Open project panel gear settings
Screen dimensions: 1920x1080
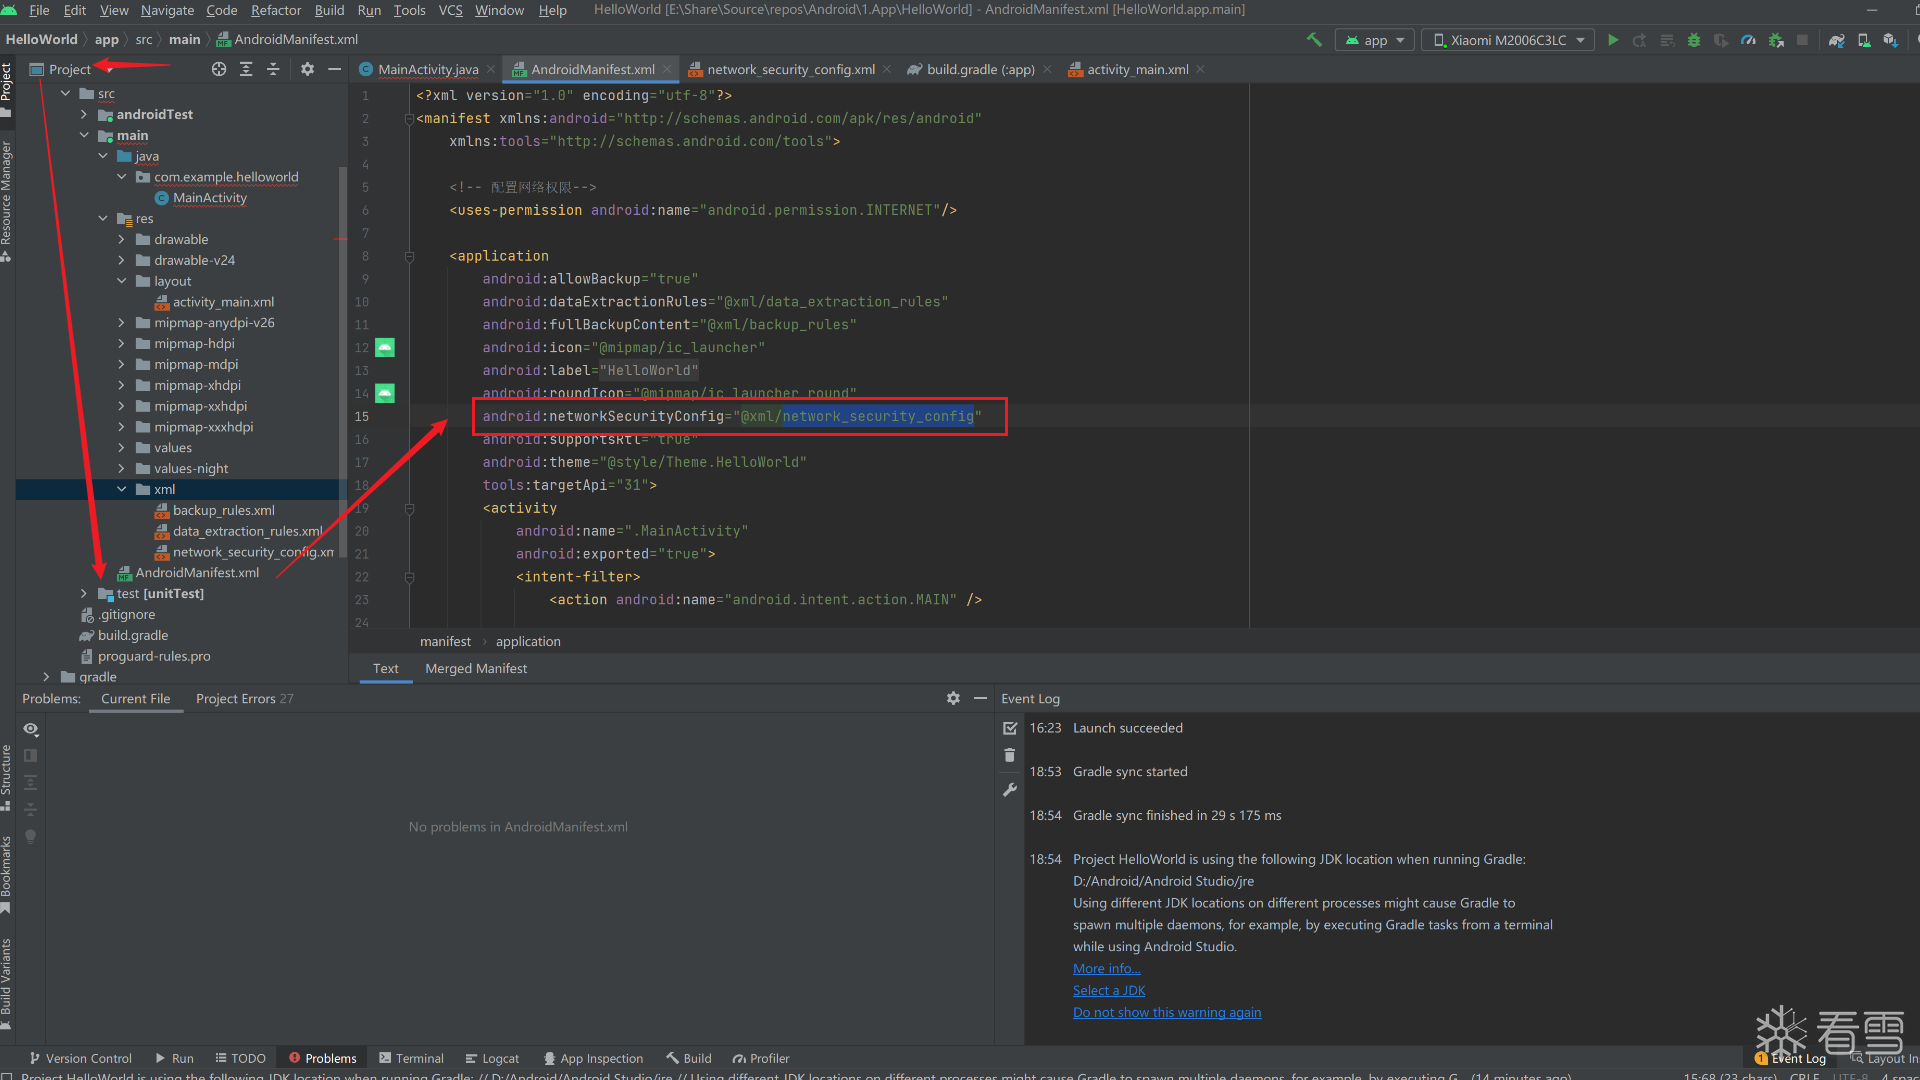tap(307, 69)
